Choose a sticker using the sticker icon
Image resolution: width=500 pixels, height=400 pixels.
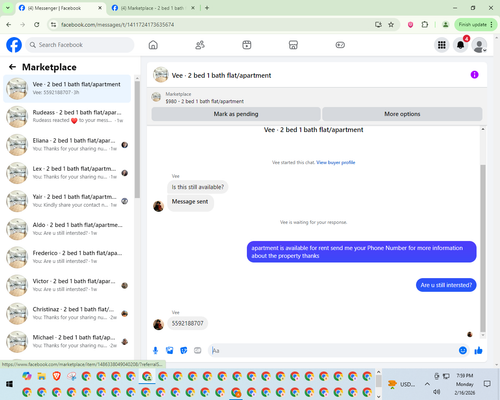click(x=184, y=350)
